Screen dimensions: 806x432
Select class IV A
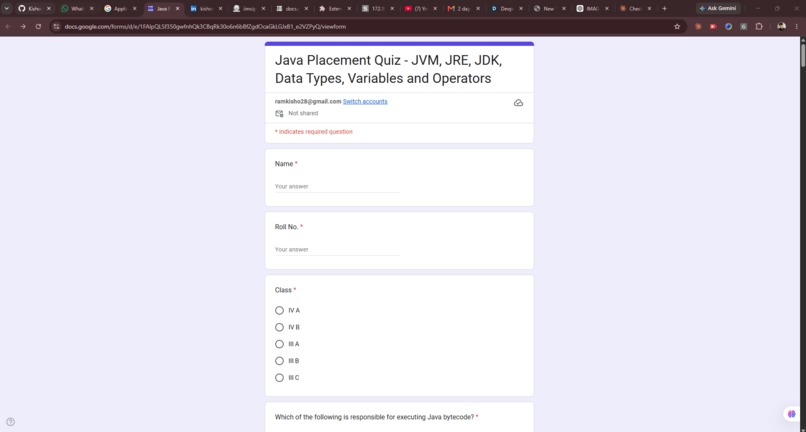pyautogui.click(x=279, y=311)
